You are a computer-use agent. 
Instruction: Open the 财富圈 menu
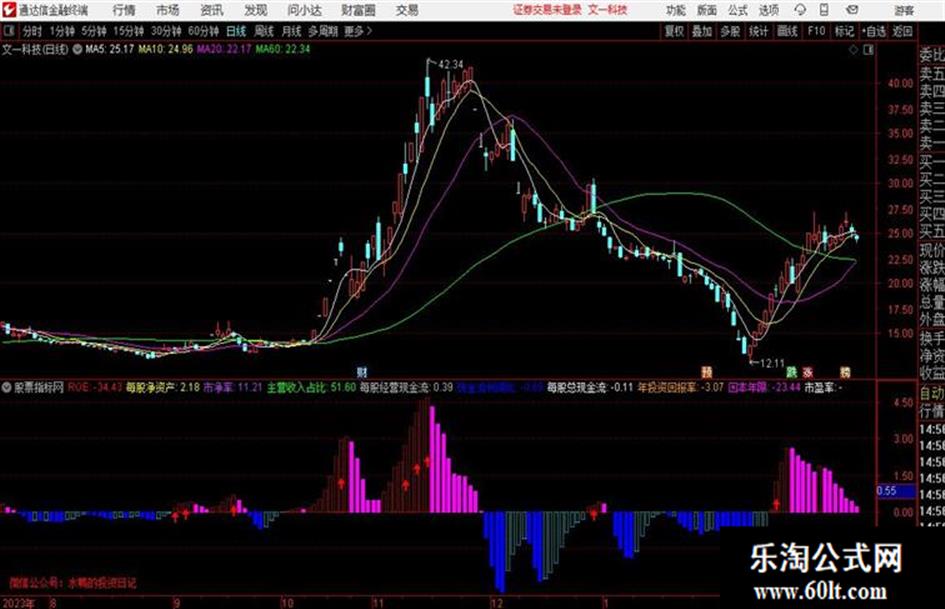pos(358,10)
